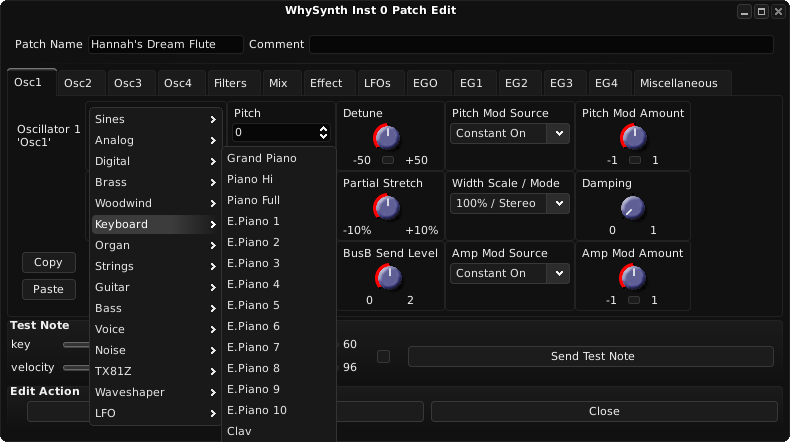790x442 pixels.
Task: Toggle the checkbox beside Send Test Note
Action: click(x=383, y=356)
